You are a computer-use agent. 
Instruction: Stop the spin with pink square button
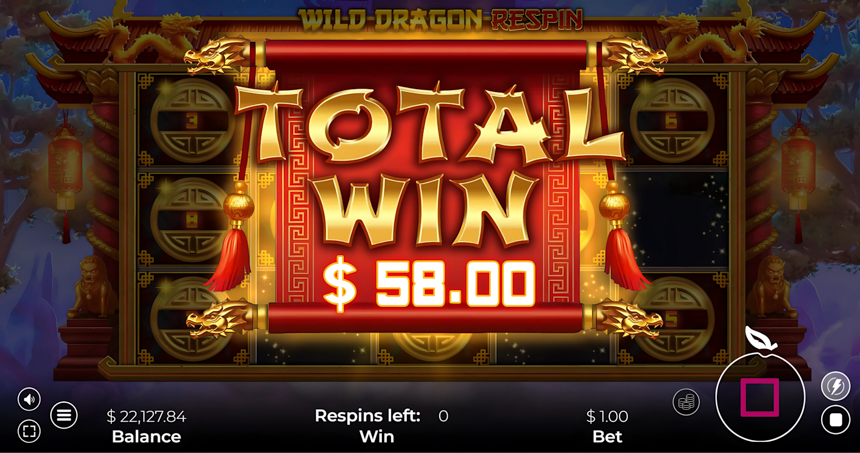point(760,397)
